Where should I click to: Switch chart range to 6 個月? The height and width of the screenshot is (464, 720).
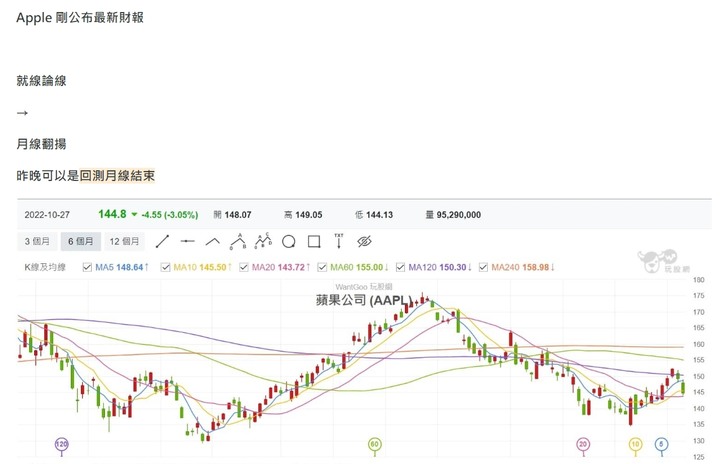coord(80,241)
